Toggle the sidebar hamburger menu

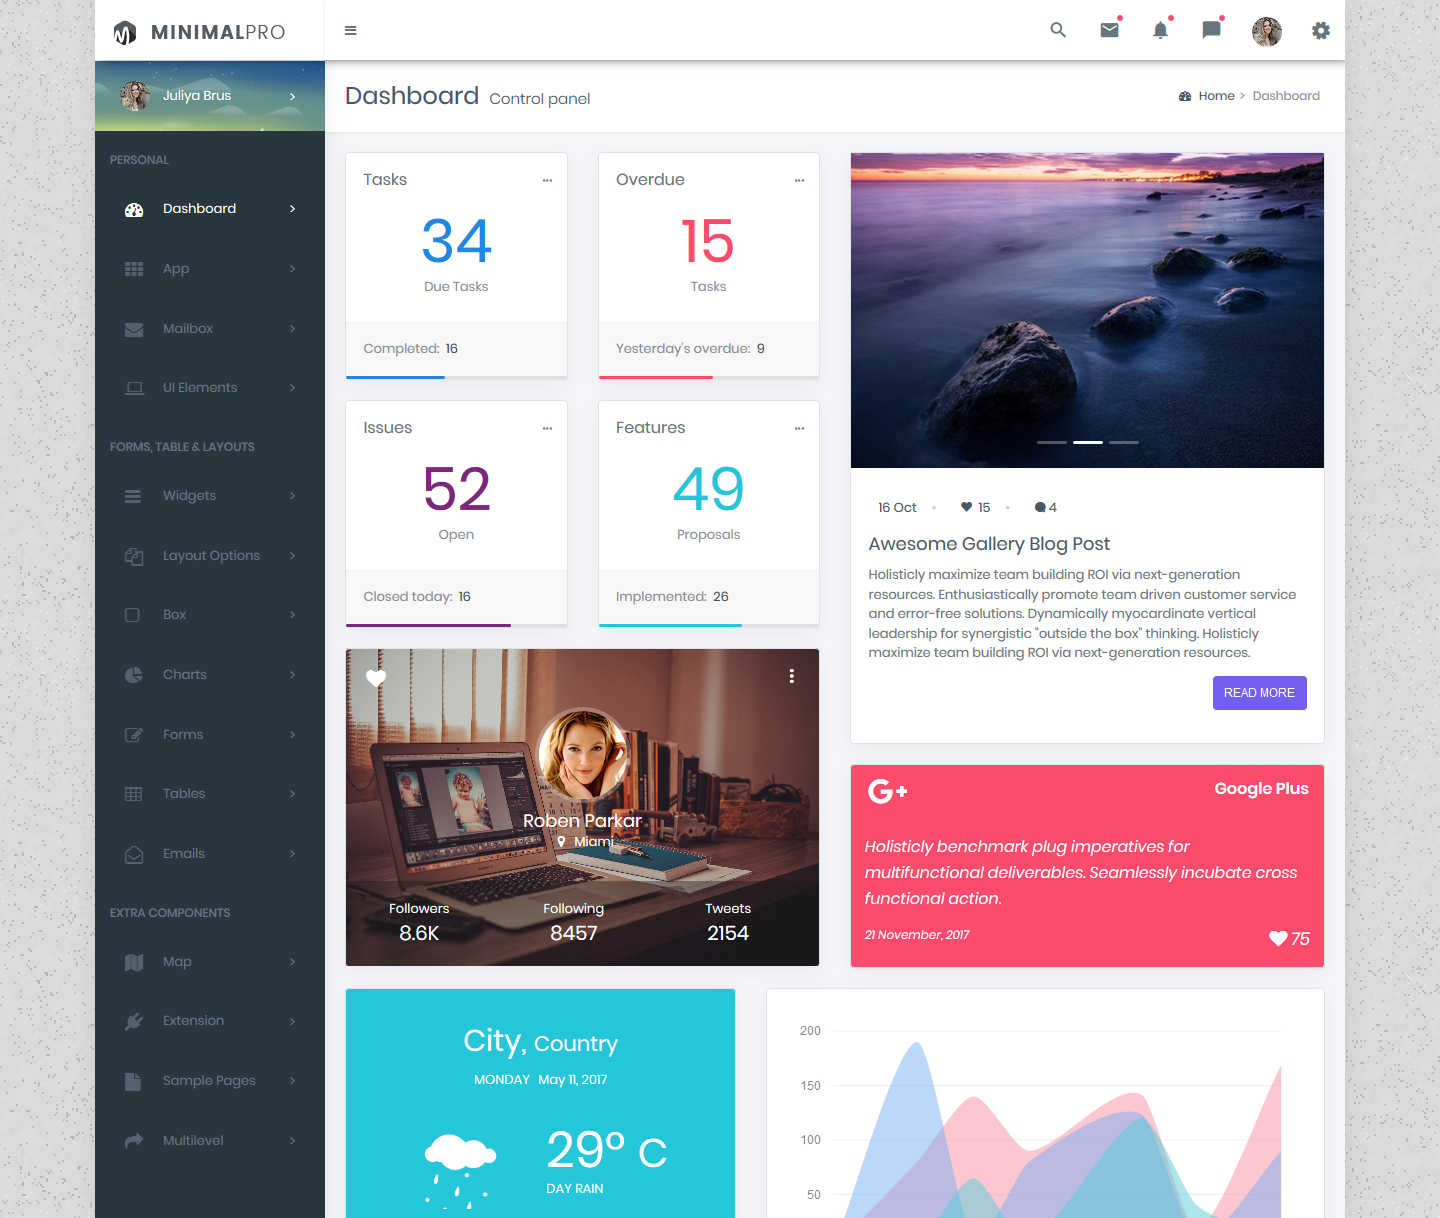(350, 30)
